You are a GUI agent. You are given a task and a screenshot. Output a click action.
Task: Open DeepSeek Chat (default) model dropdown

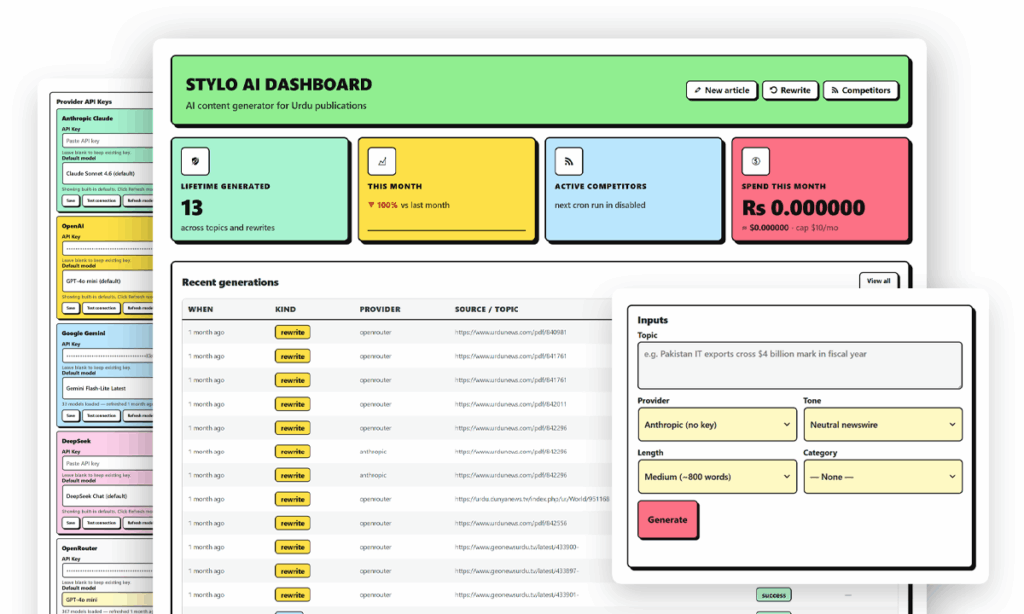pos(108,496)
